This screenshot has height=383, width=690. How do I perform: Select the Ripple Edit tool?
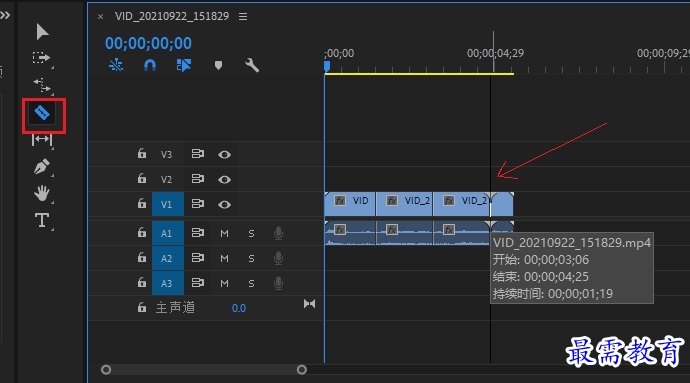(x=42, y=85)
